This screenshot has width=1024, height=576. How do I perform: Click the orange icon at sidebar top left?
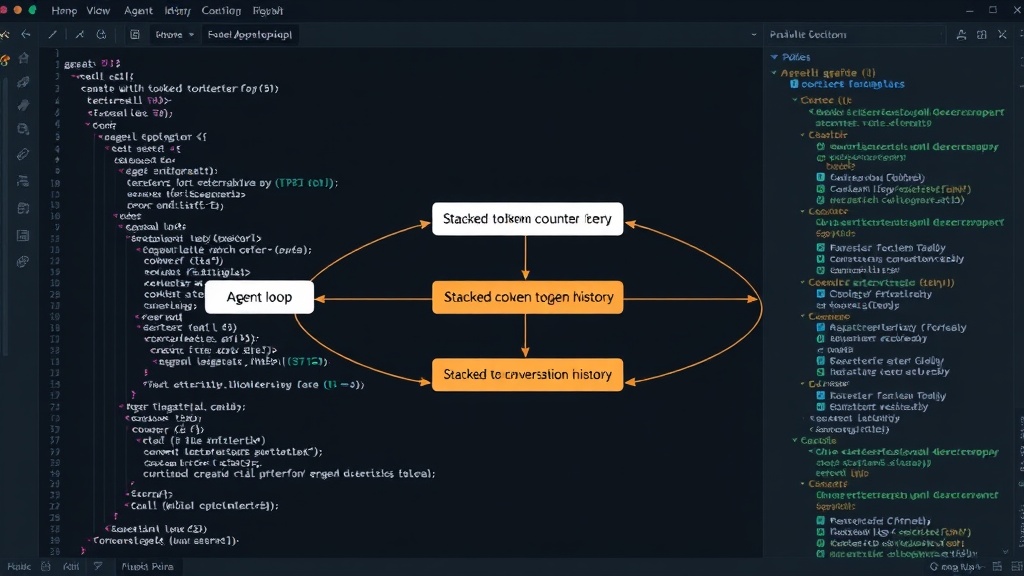pos(5,61)
